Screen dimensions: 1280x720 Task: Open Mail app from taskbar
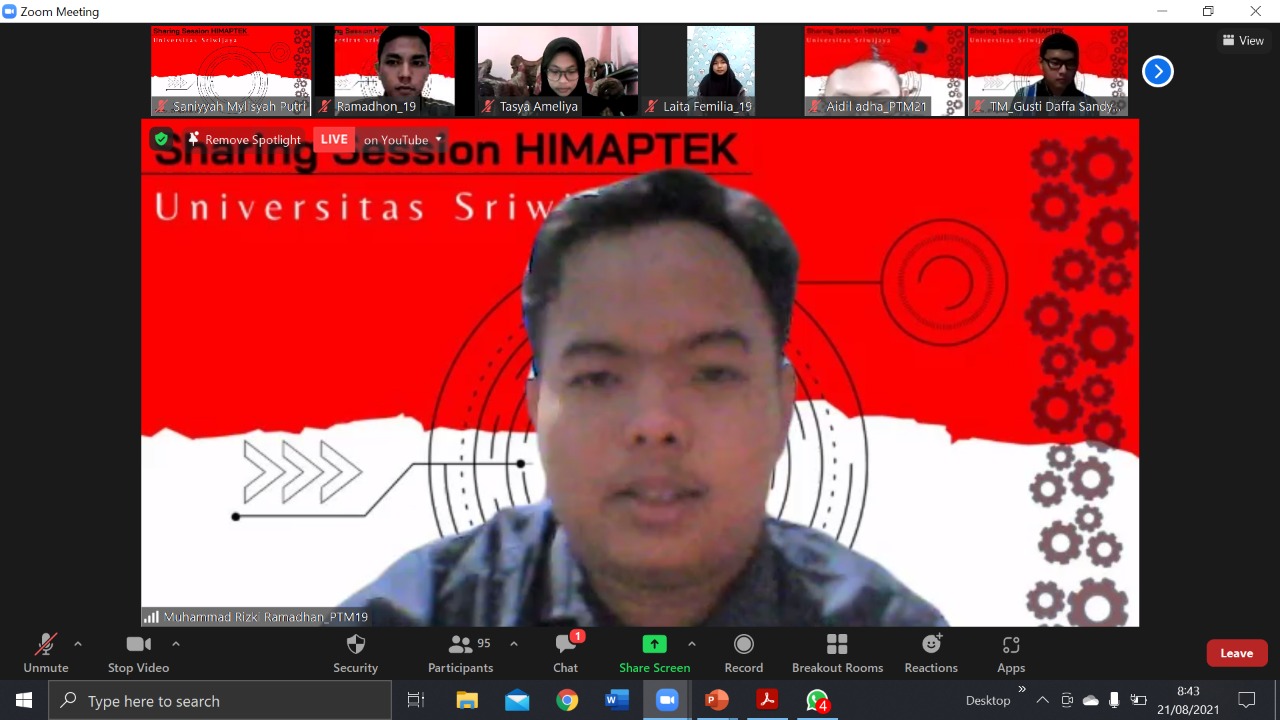(517, 701)
